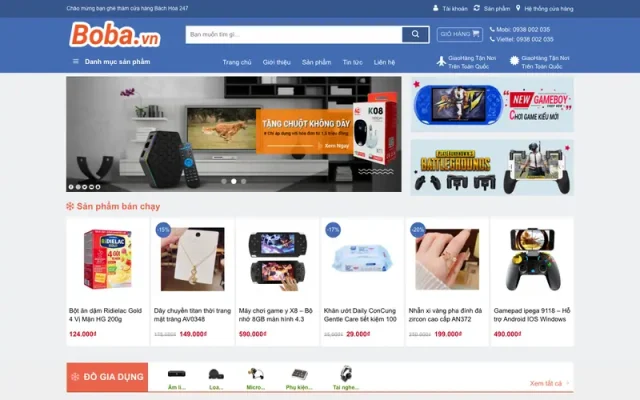Select the Loa category icon
The height and width of the screenshot is (400, 640).
tap(216, 374)
